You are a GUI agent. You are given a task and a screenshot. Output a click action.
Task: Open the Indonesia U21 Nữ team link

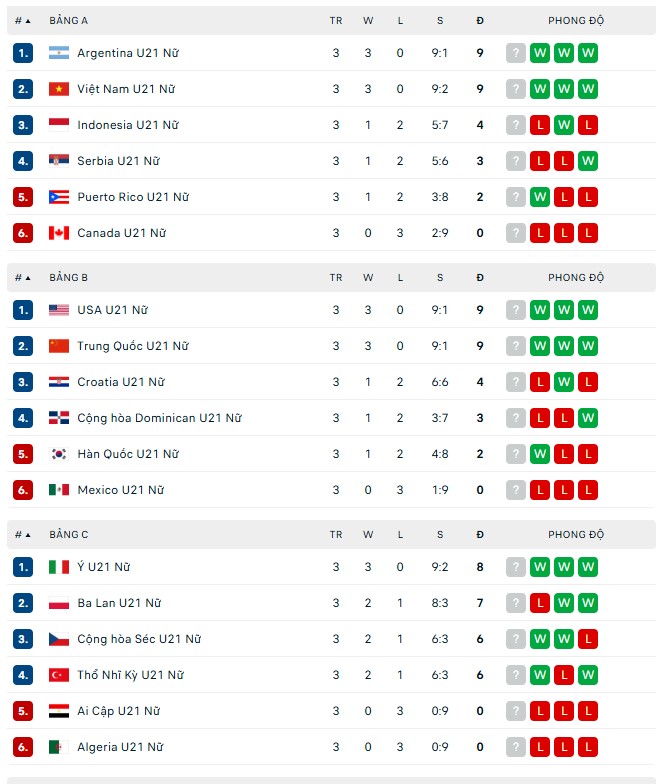click(x=128, y=125)
